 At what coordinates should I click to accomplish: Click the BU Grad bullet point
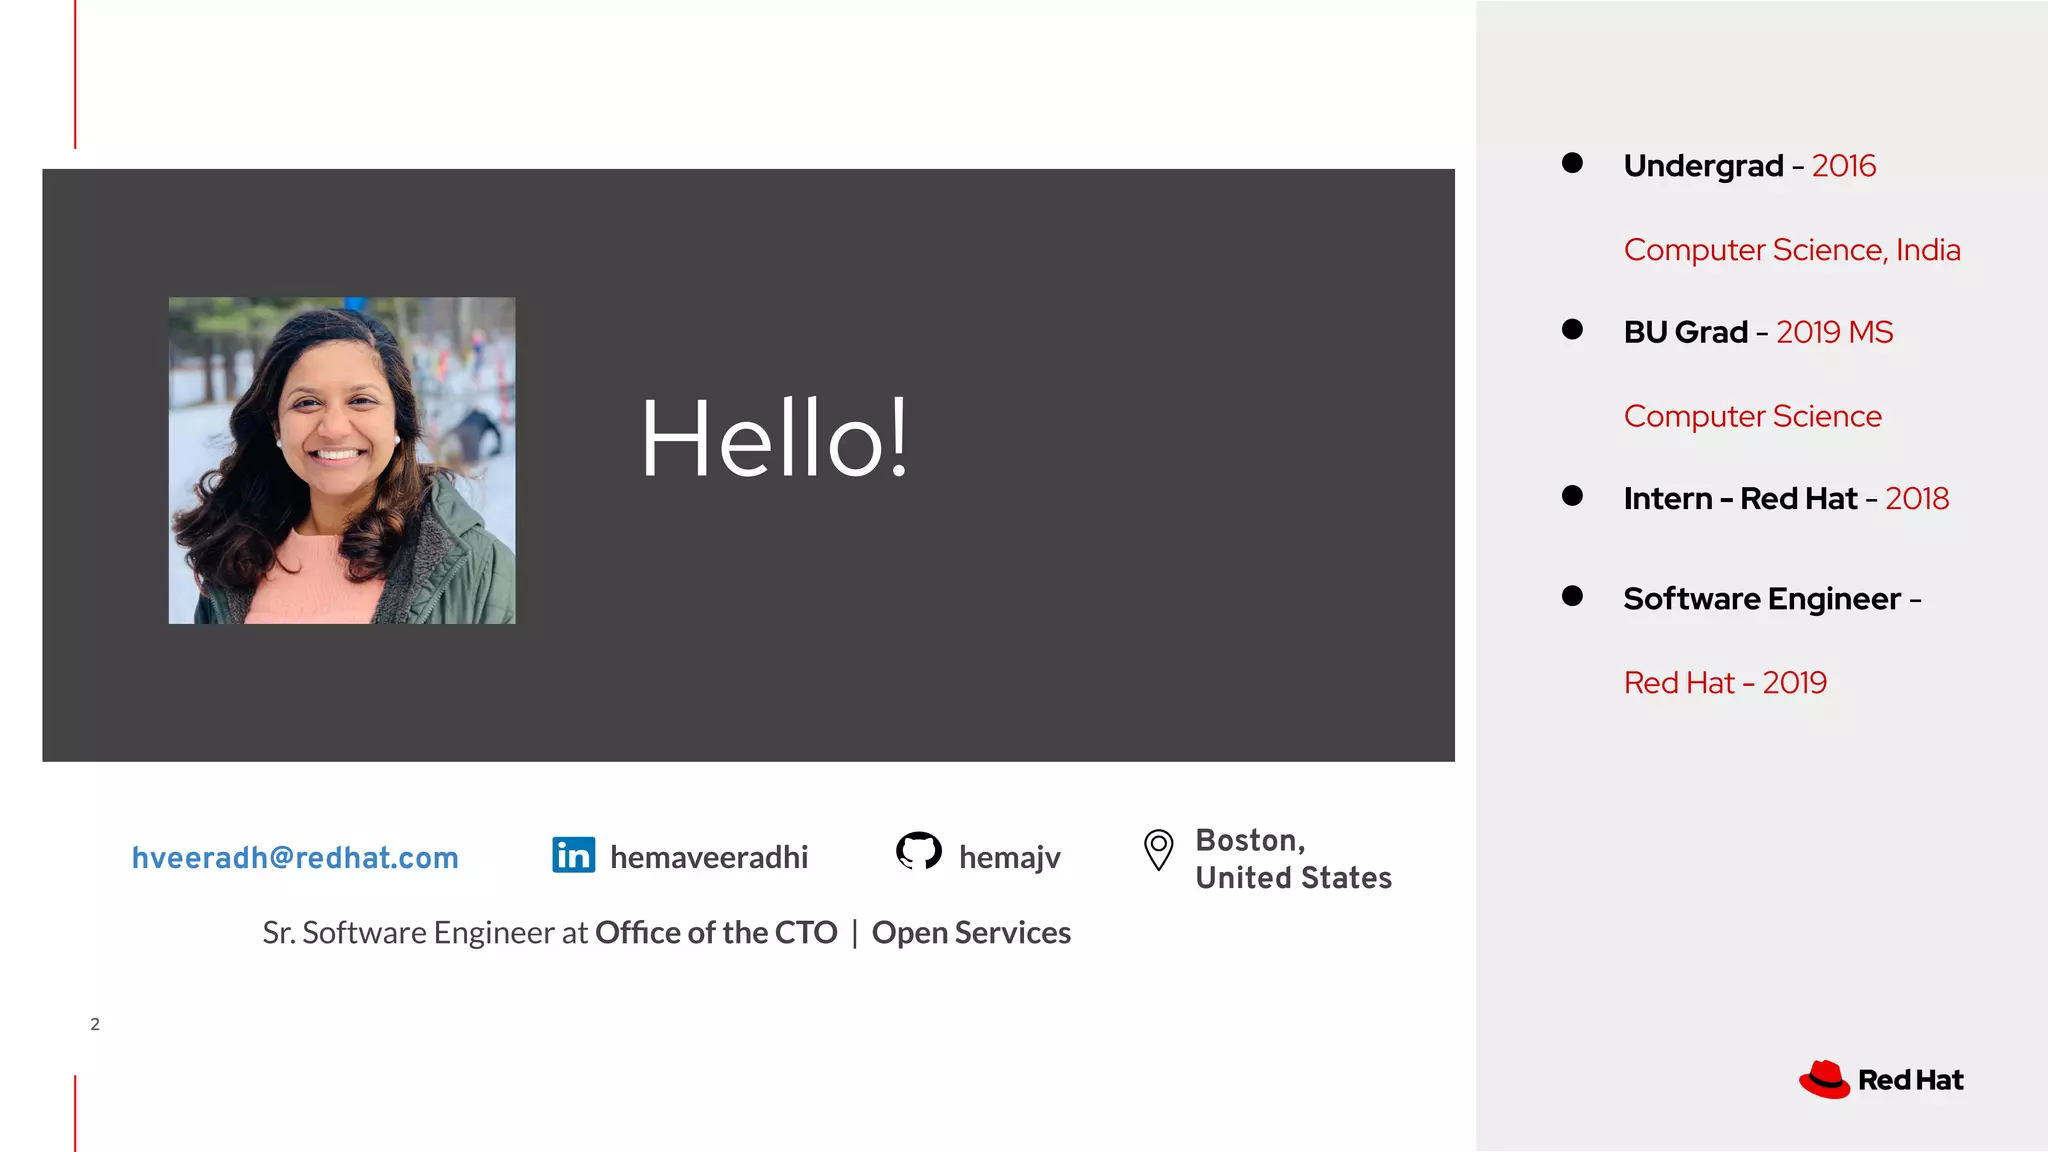tap(1572, 329)
